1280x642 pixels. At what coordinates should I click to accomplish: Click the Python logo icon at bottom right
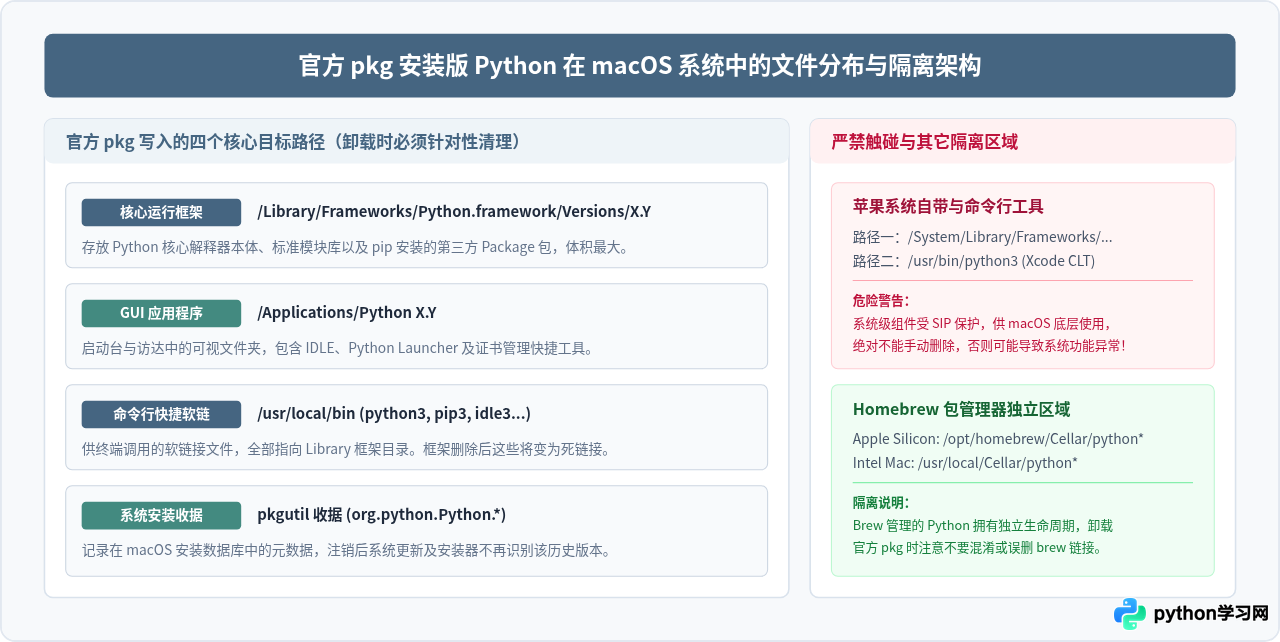pos(1130,614)
